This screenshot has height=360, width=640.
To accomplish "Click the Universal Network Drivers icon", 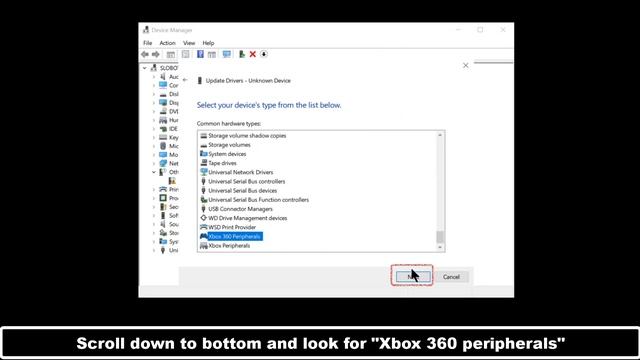I will [203, 172].
